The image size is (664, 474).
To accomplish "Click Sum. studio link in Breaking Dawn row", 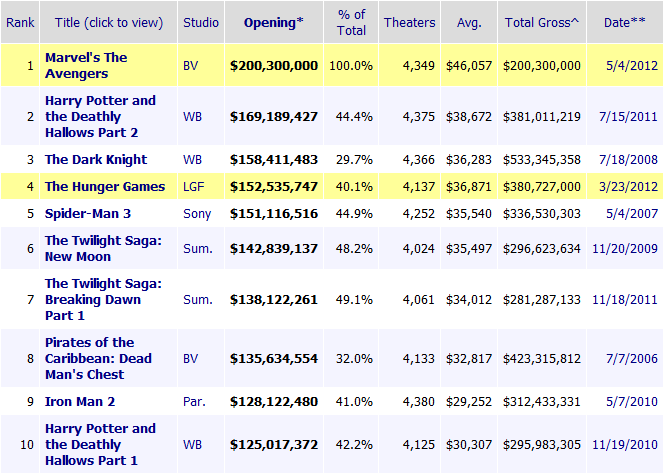I will pos(198,299).
